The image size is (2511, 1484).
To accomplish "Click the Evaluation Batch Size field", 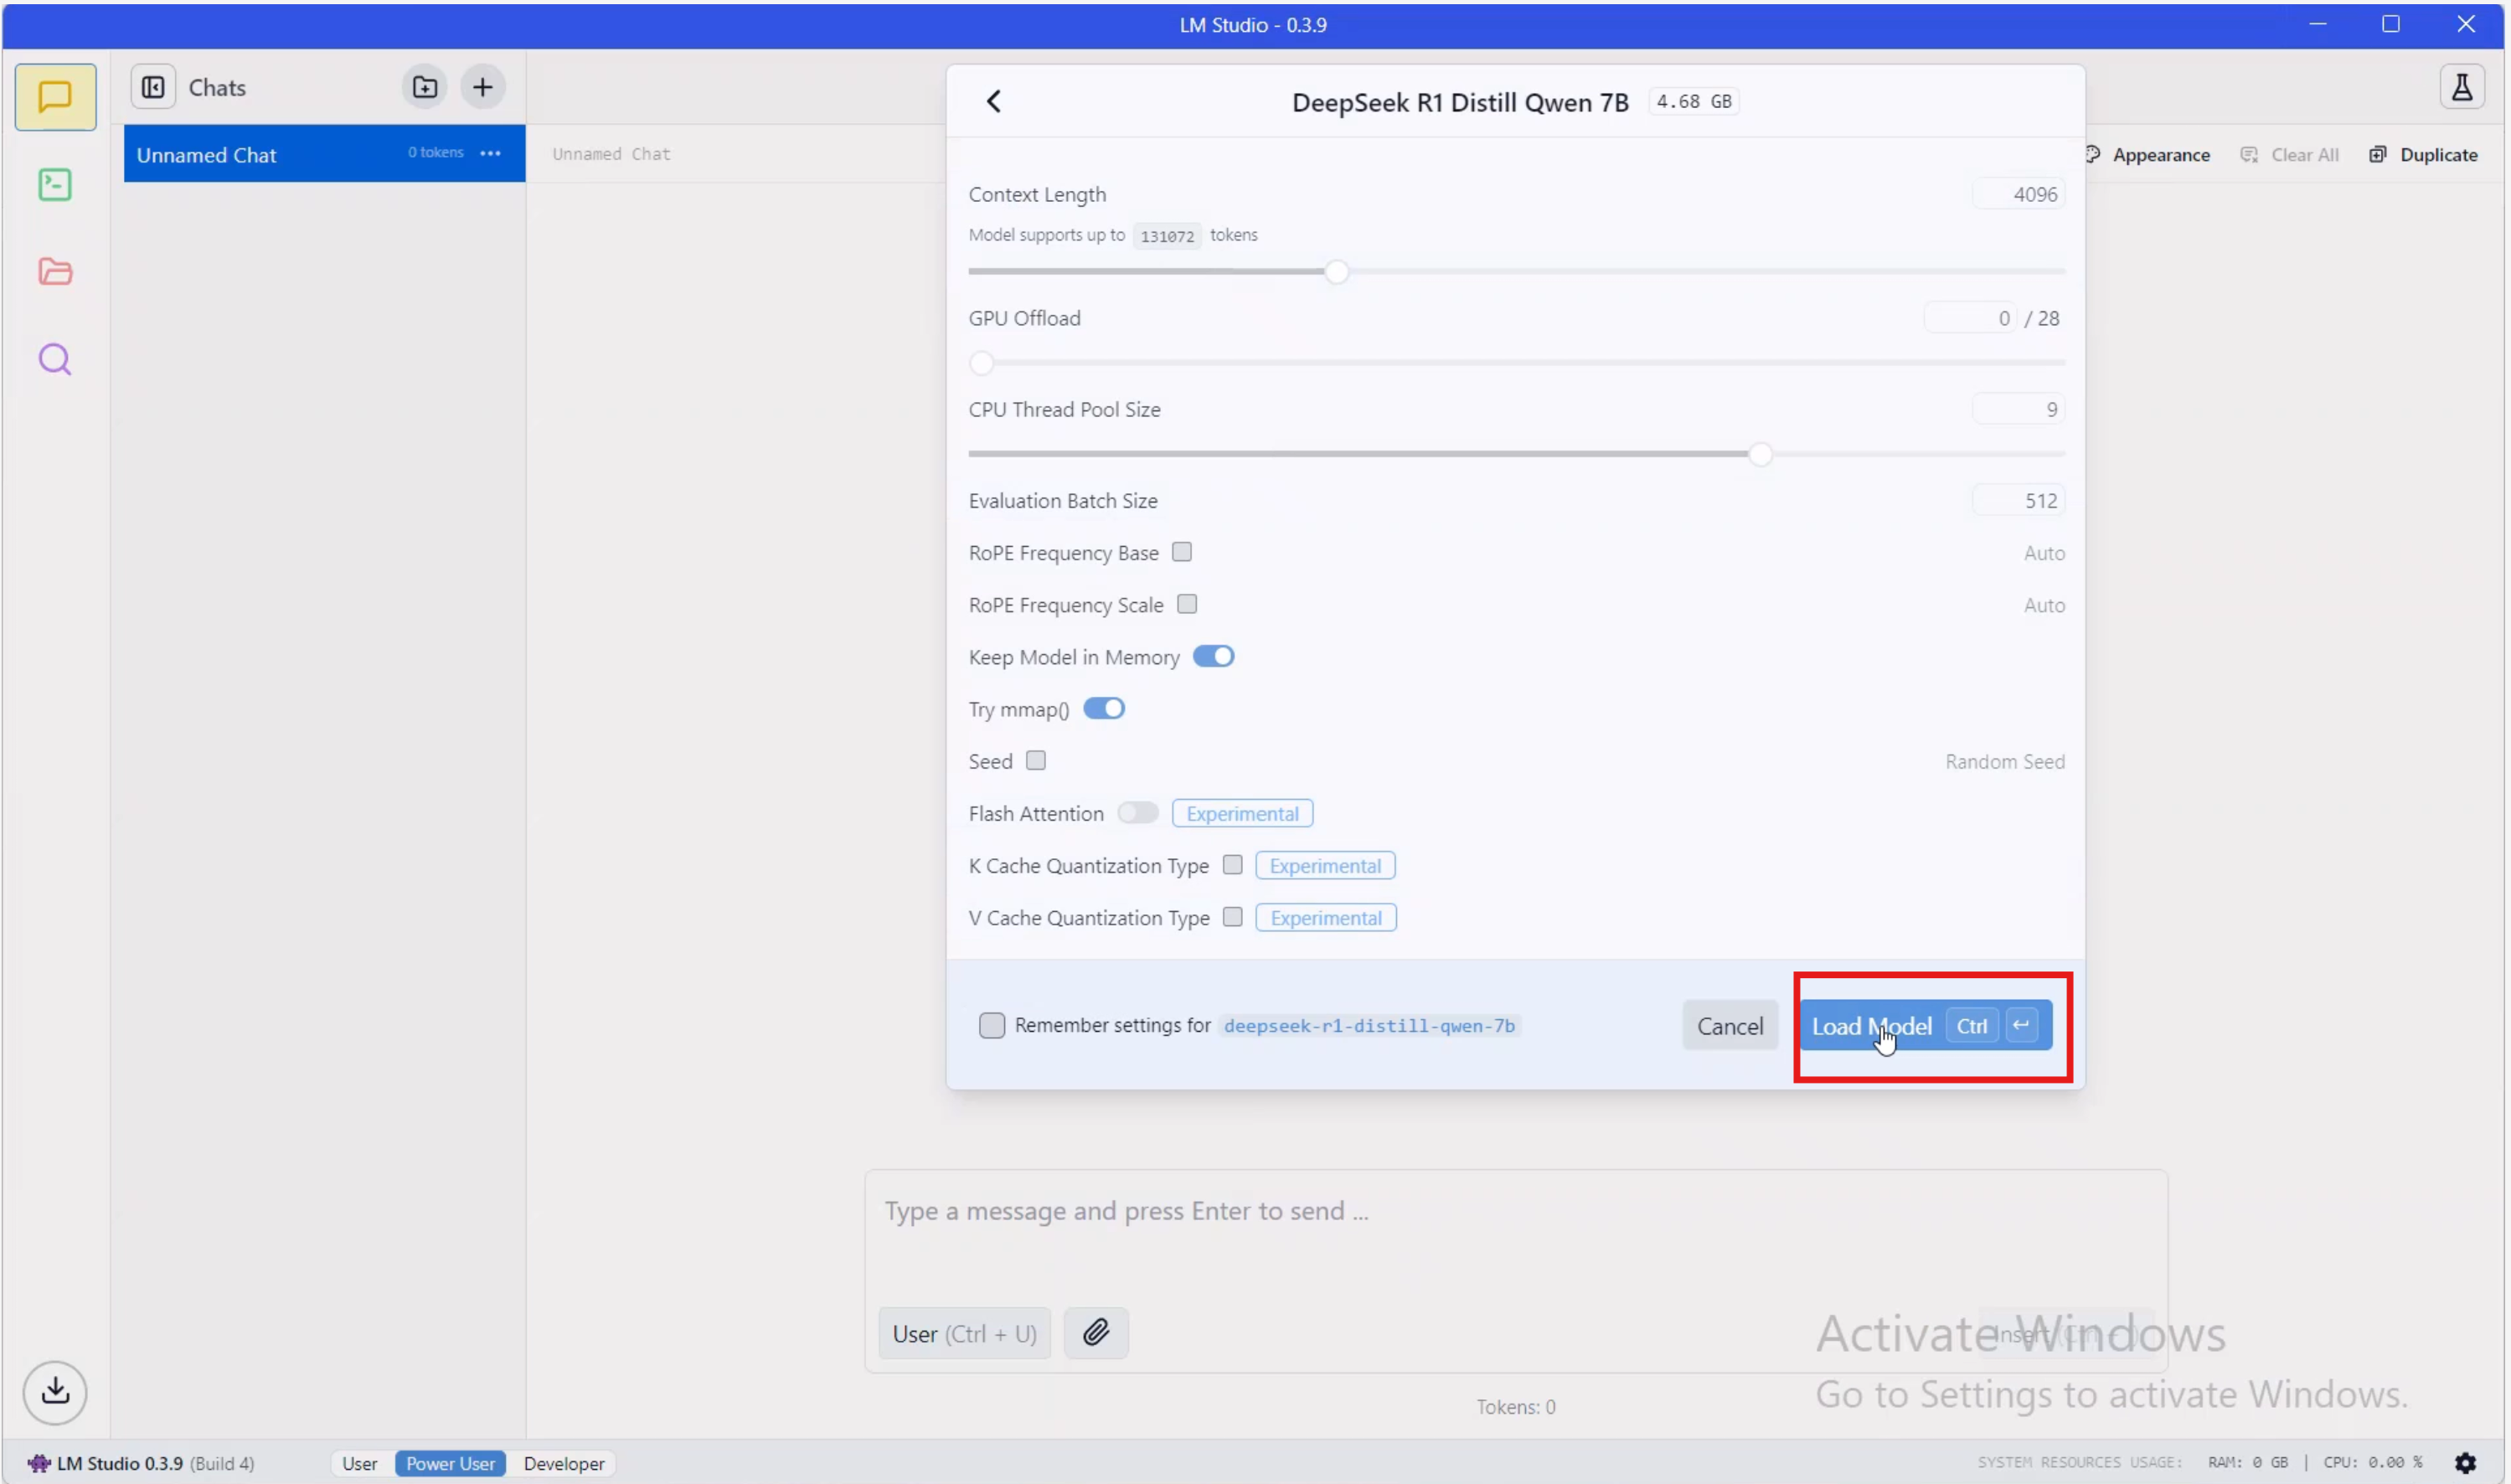I will (x=2018, y=500).
